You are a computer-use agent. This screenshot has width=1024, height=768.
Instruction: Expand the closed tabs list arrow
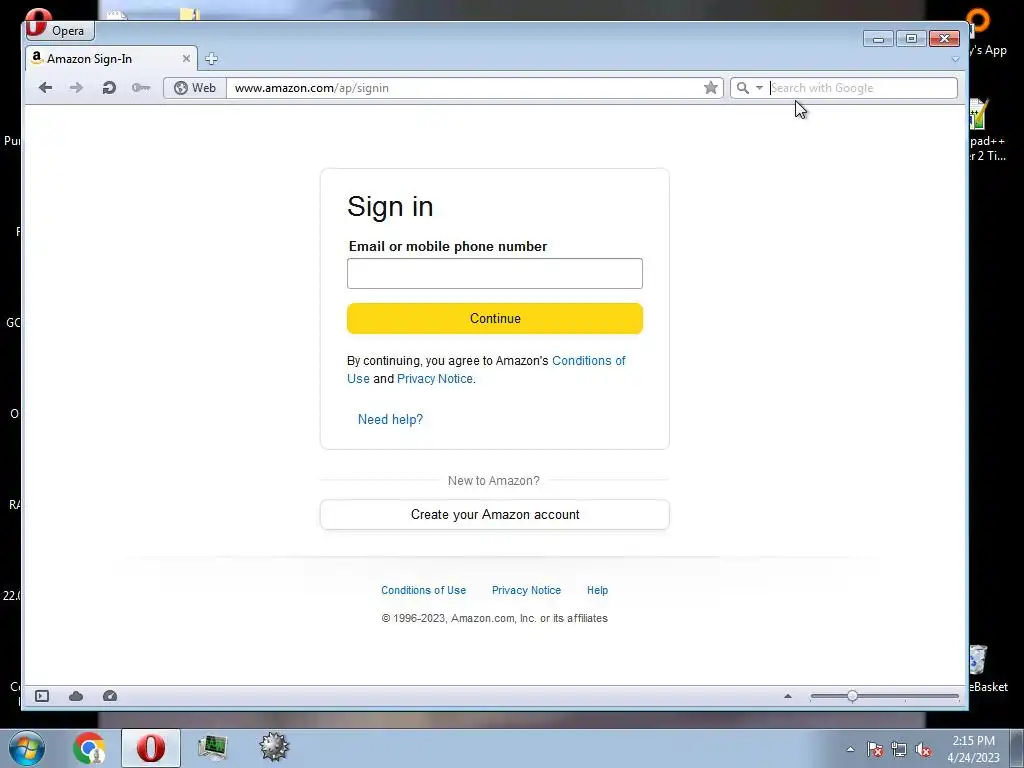coord(955,59)
